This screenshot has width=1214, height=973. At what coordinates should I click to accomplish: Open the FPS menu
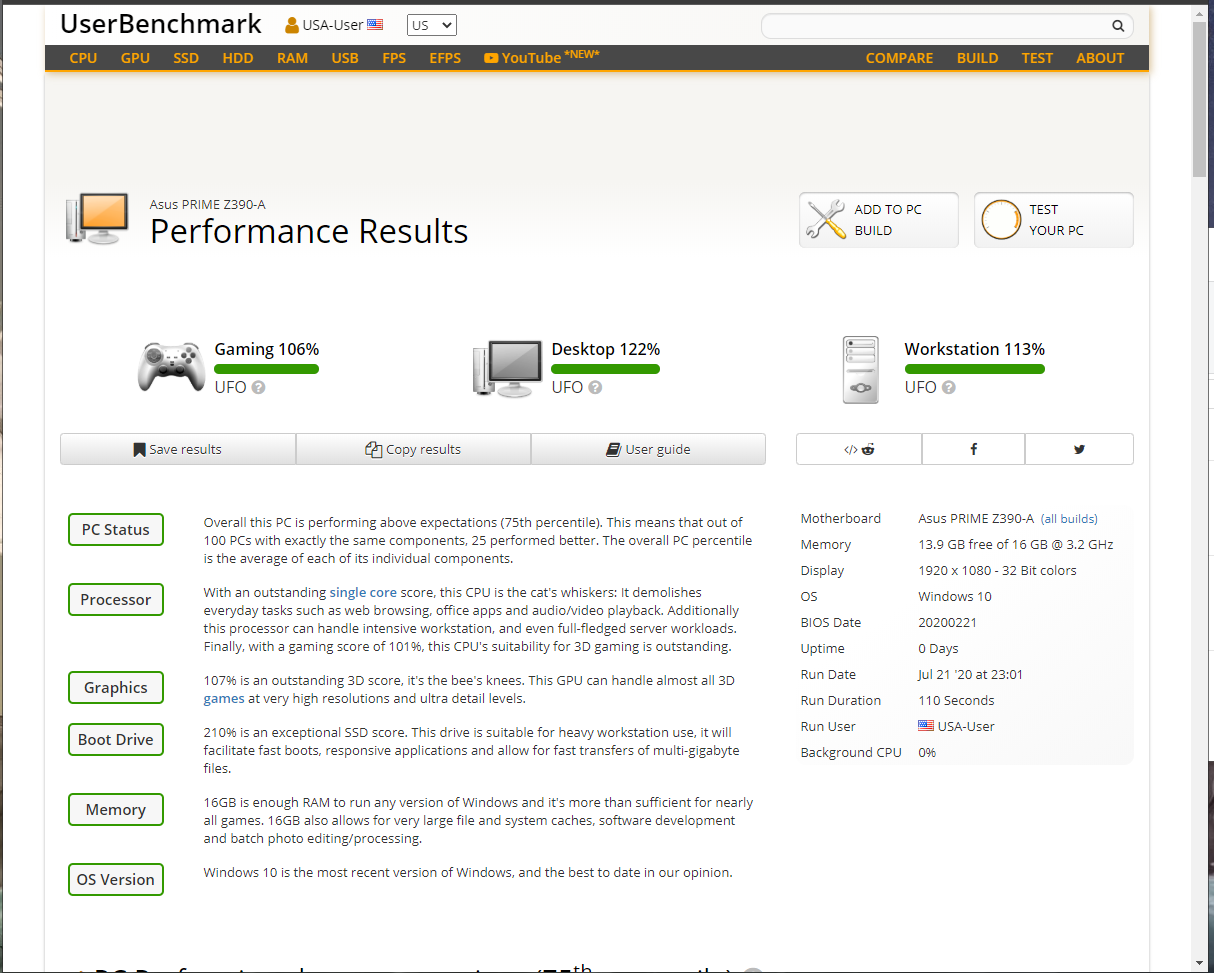pos(394,58)
